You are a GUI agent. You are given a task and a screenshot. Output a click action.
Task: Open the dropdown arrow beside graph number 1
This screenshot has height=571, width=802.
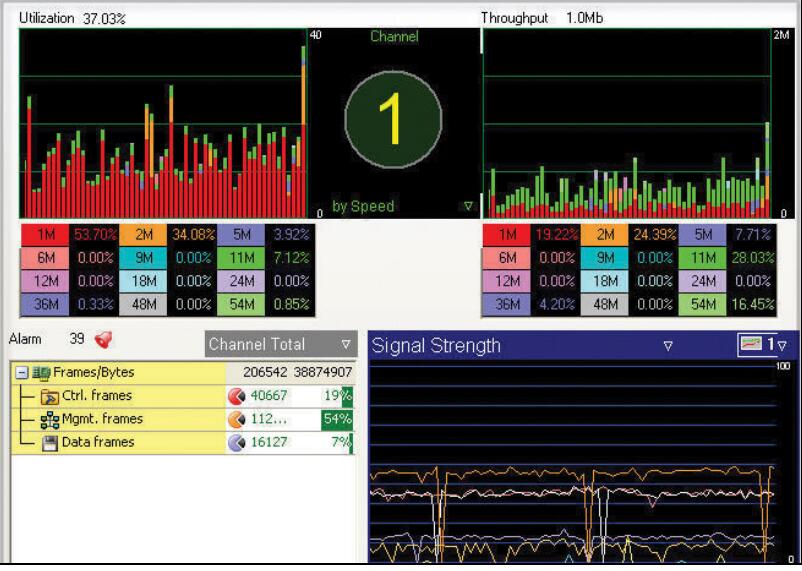pyautogui.click(x=782, y=346)
